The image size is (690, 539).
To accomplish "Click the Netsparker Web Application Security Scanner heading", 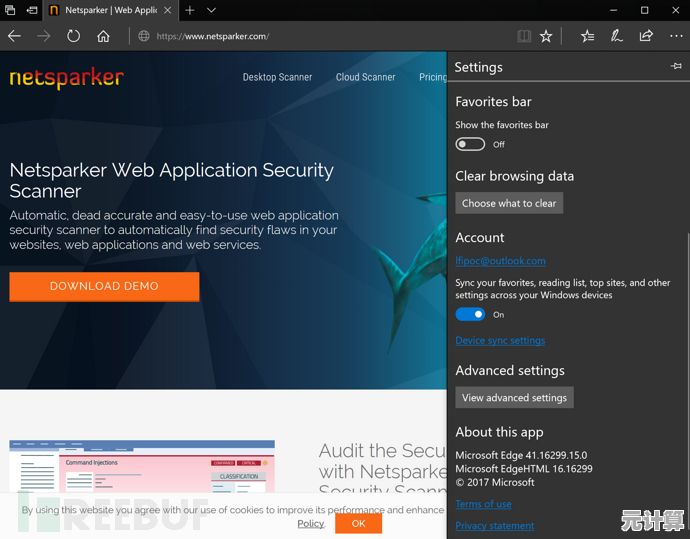I will pyautogui.click(x=172, y=180).
